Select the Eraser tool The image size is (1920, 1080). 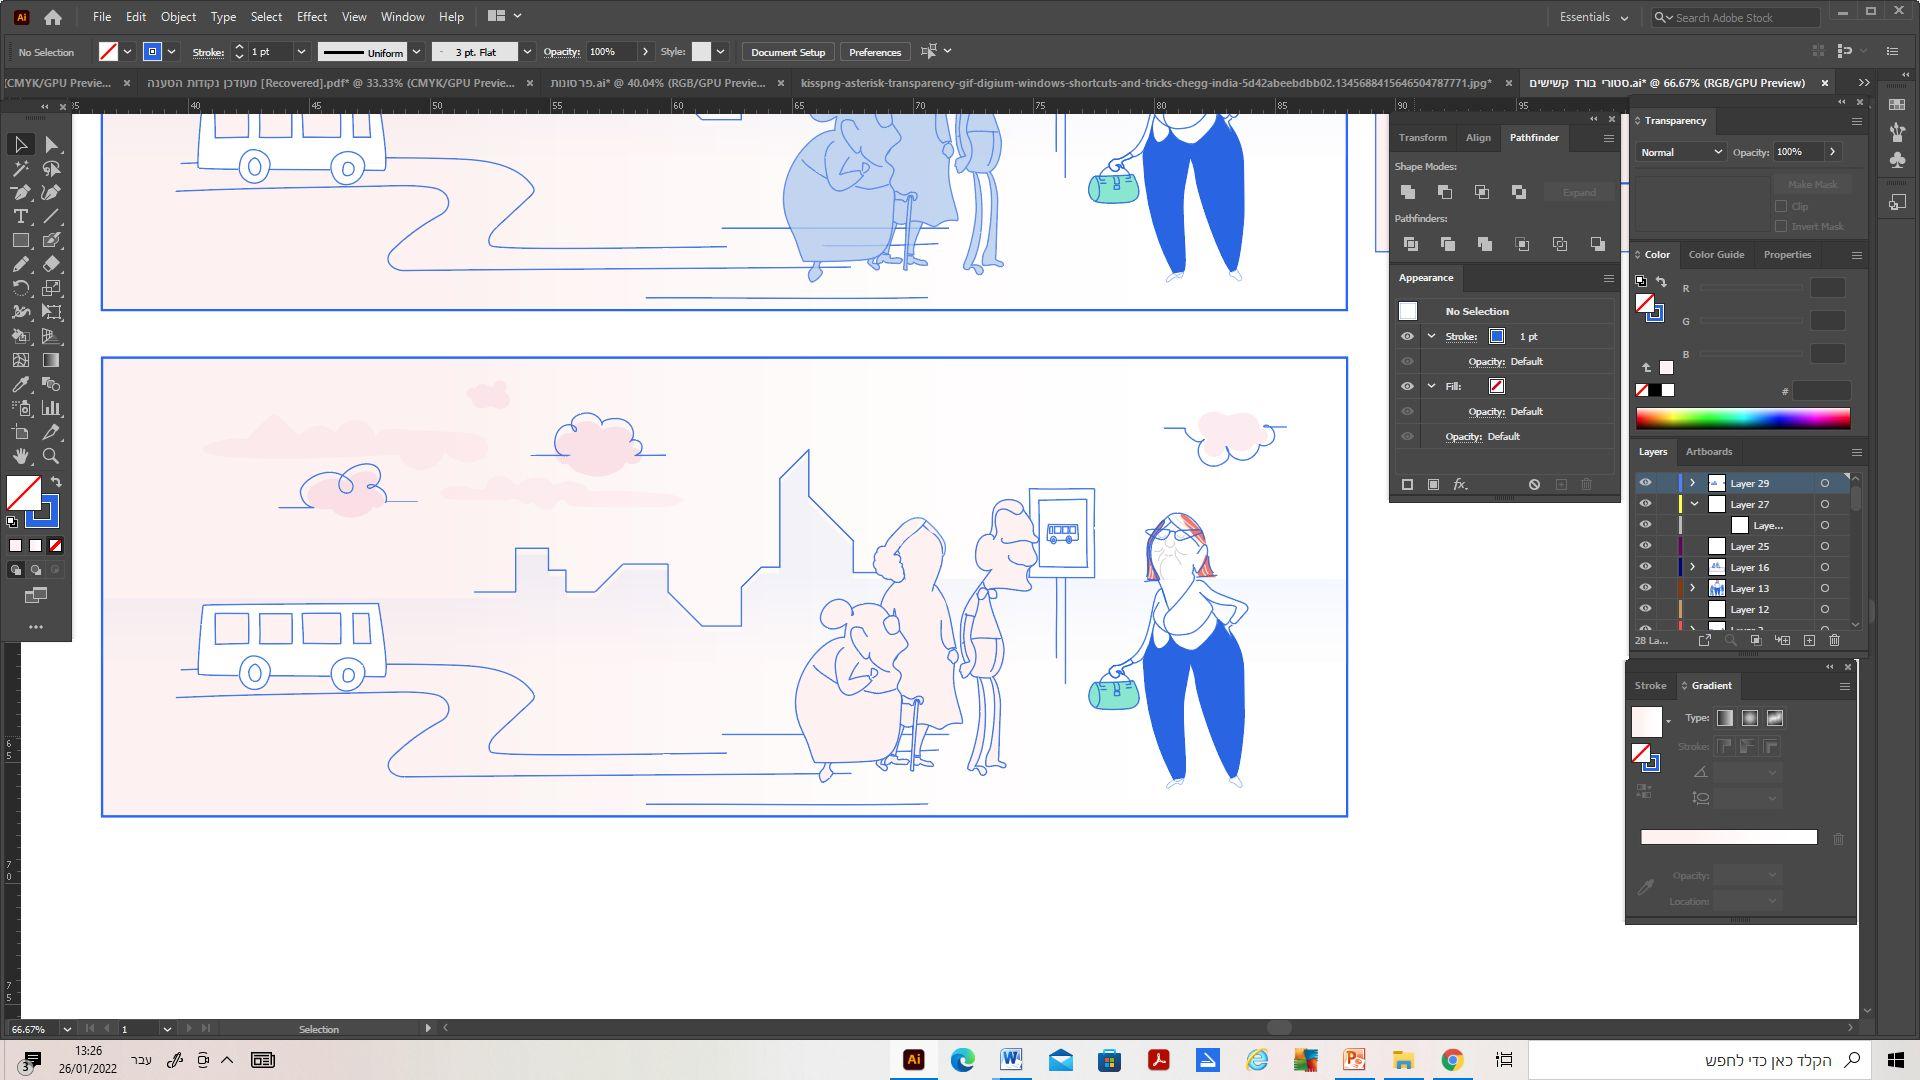(x=52, y=264)
